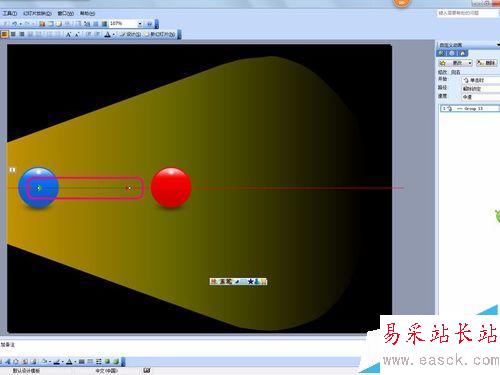Expand the zoom percentage dropdown arrow
Image resolution: width=500 pixels, height=375 pixels.
(140, 24)
